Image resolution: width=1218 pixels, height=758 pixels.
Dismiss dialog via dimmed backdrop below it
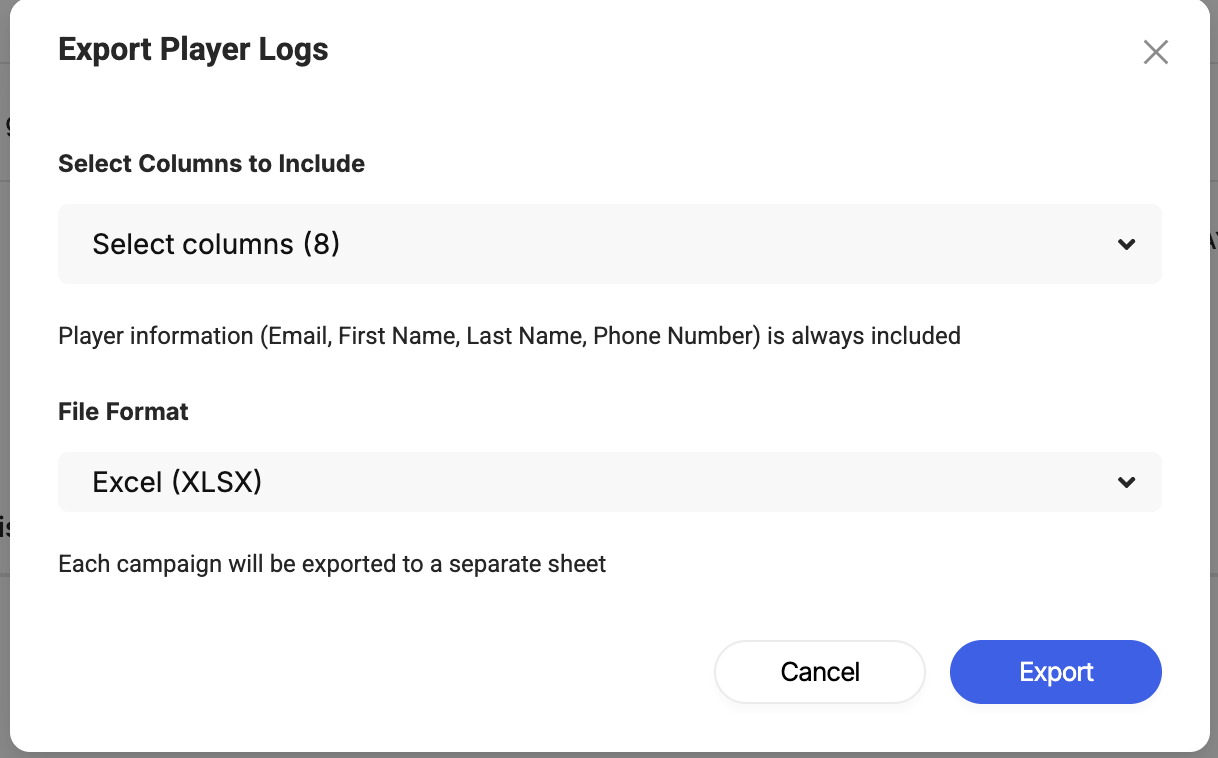coord(609,755)
